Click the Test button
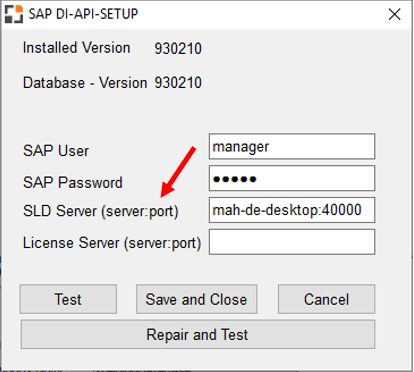The width and height of the screenshot is (414, 372). (x=68, y=299)
